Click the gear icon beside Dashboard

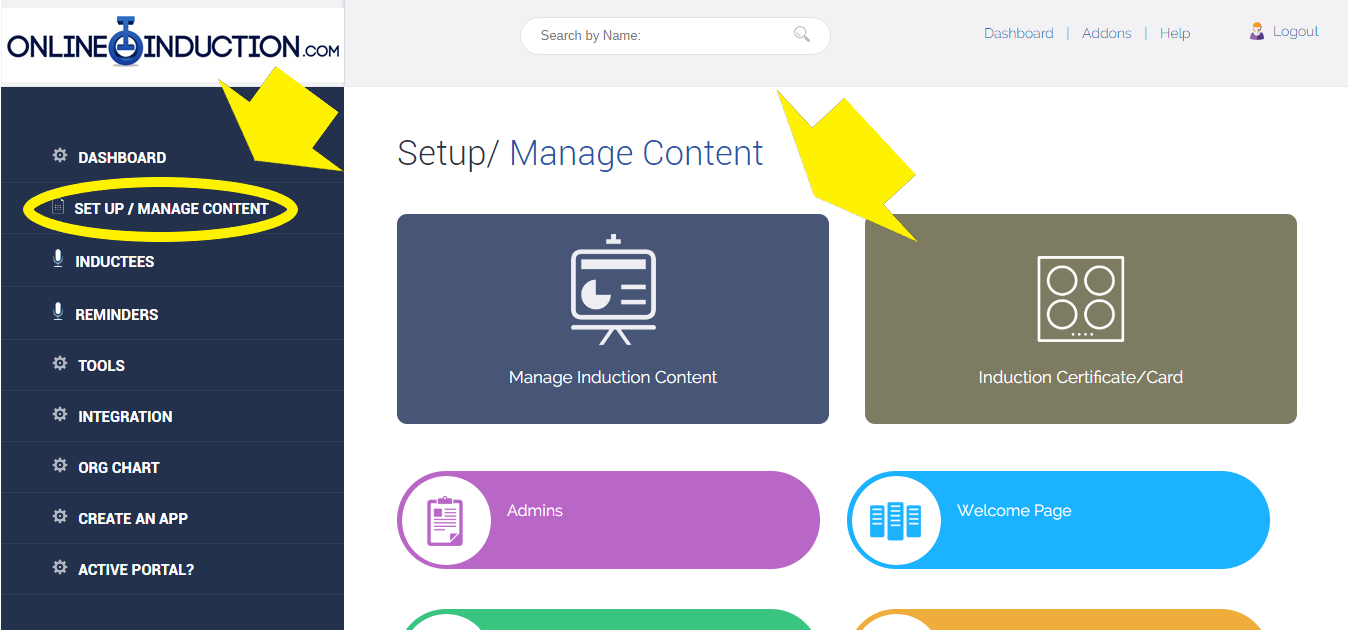point(60,156)
